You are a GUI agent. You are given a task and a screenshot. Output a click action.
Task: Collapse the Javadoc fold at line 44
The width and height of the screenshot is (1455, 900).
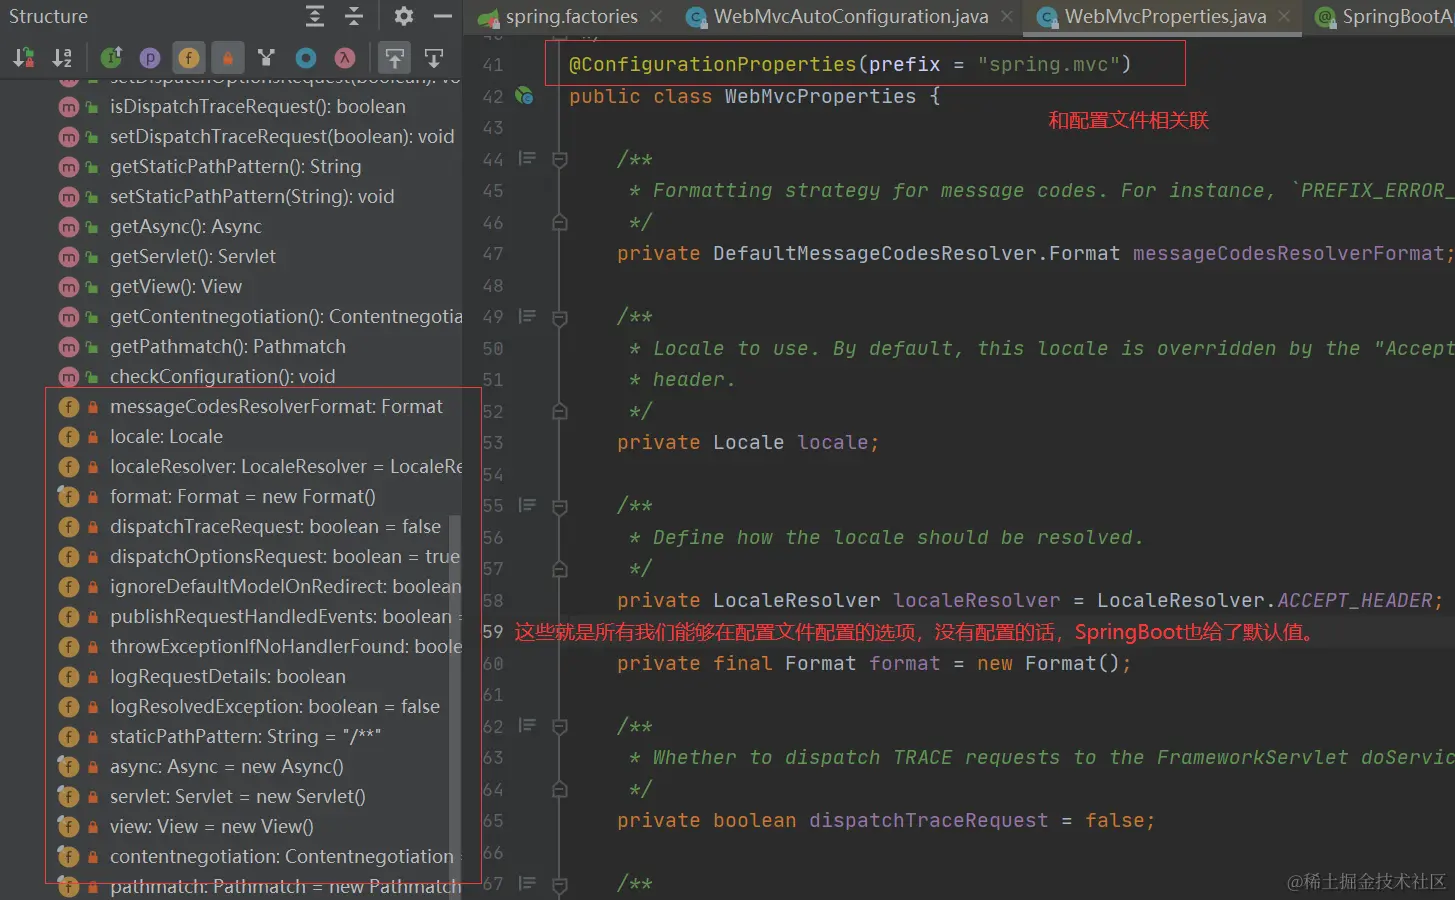(560, 159)
